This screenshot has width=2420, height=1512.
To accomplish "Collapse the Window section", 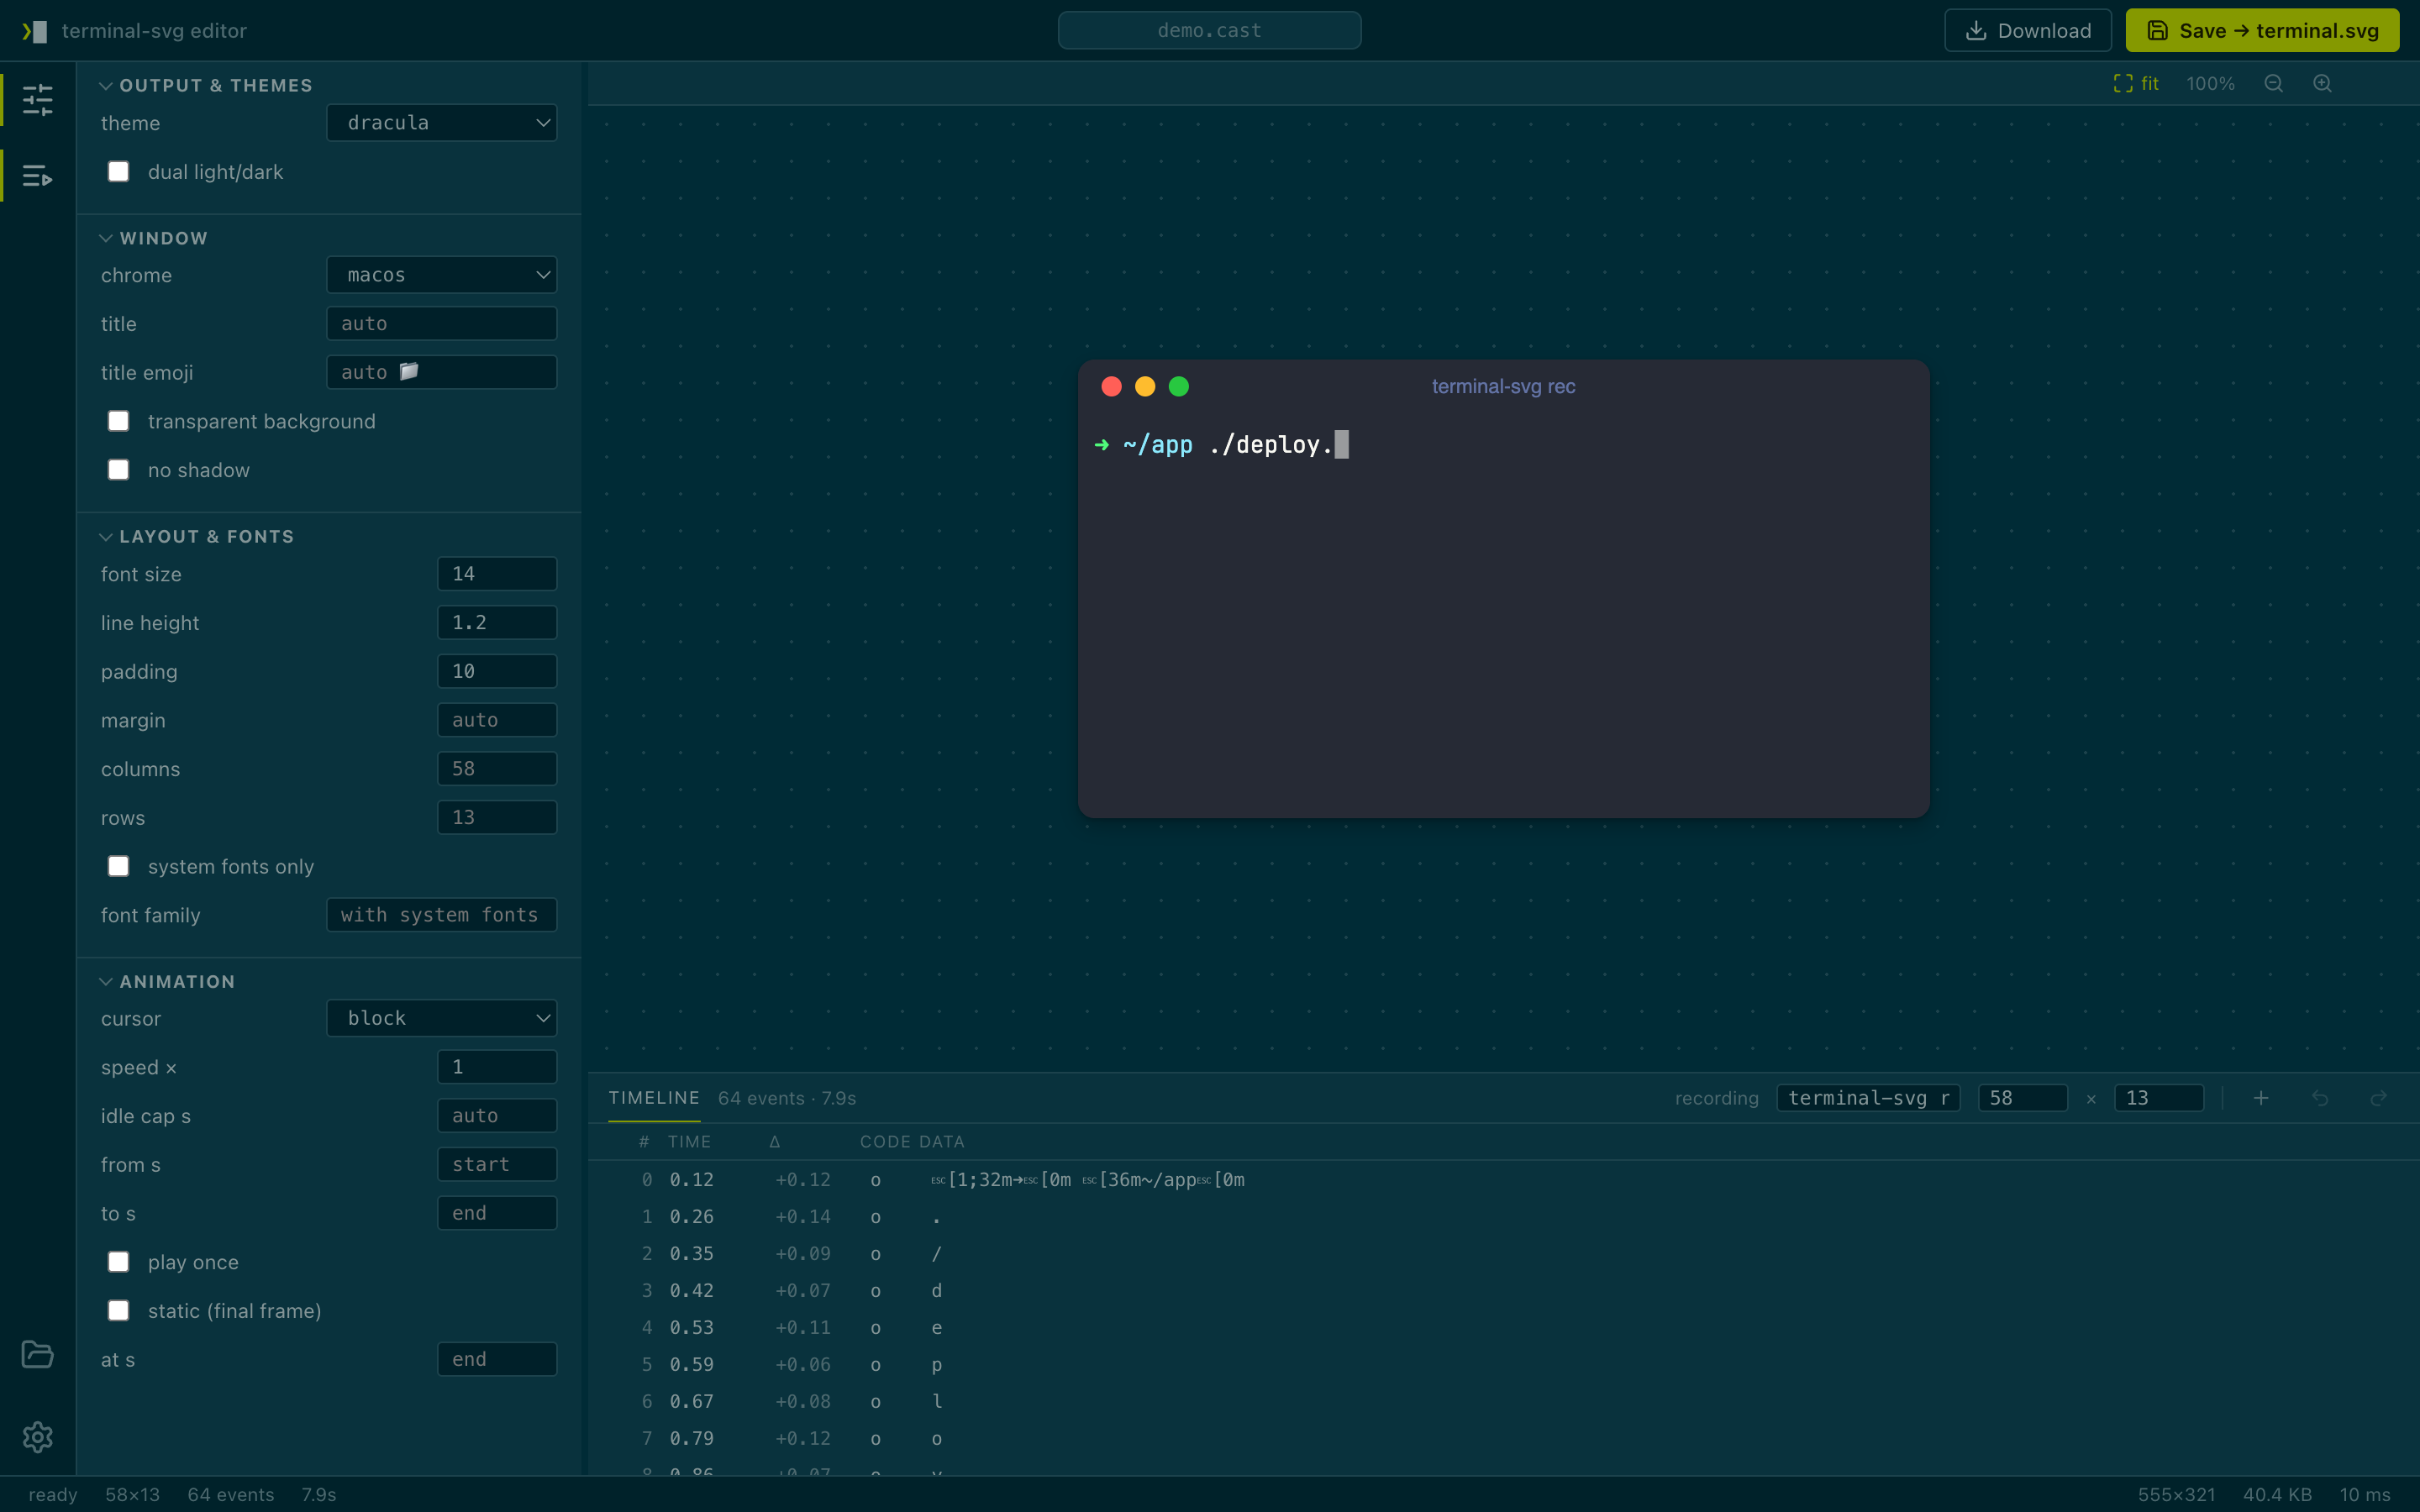I will click(154, 238).
